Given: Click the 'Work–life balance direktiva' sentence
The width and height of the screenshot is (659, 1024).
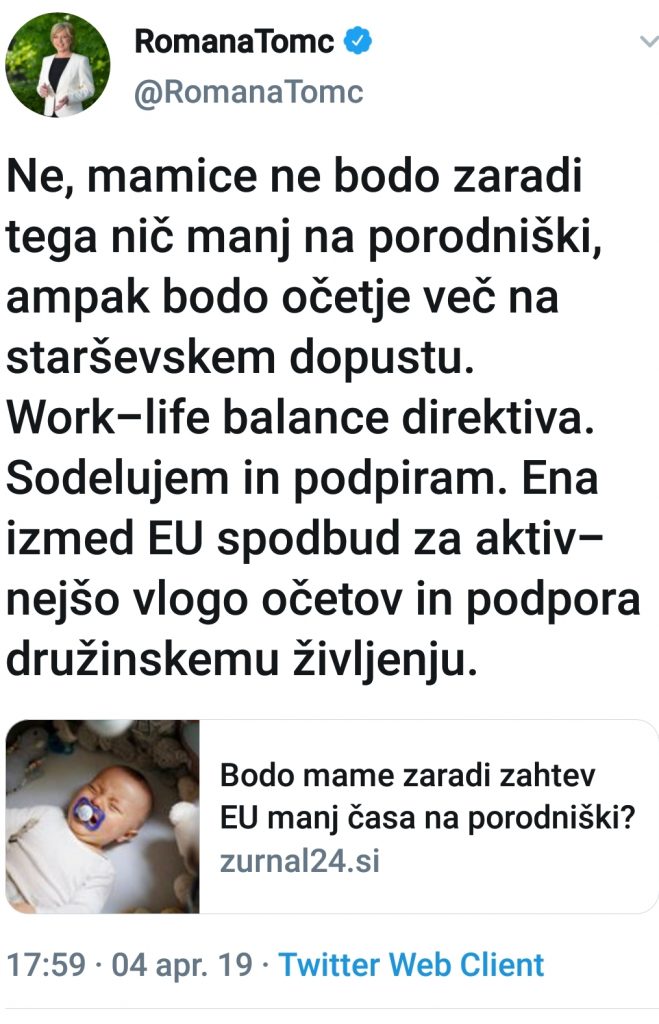Looking at the screenshot, I should (300, 419).
